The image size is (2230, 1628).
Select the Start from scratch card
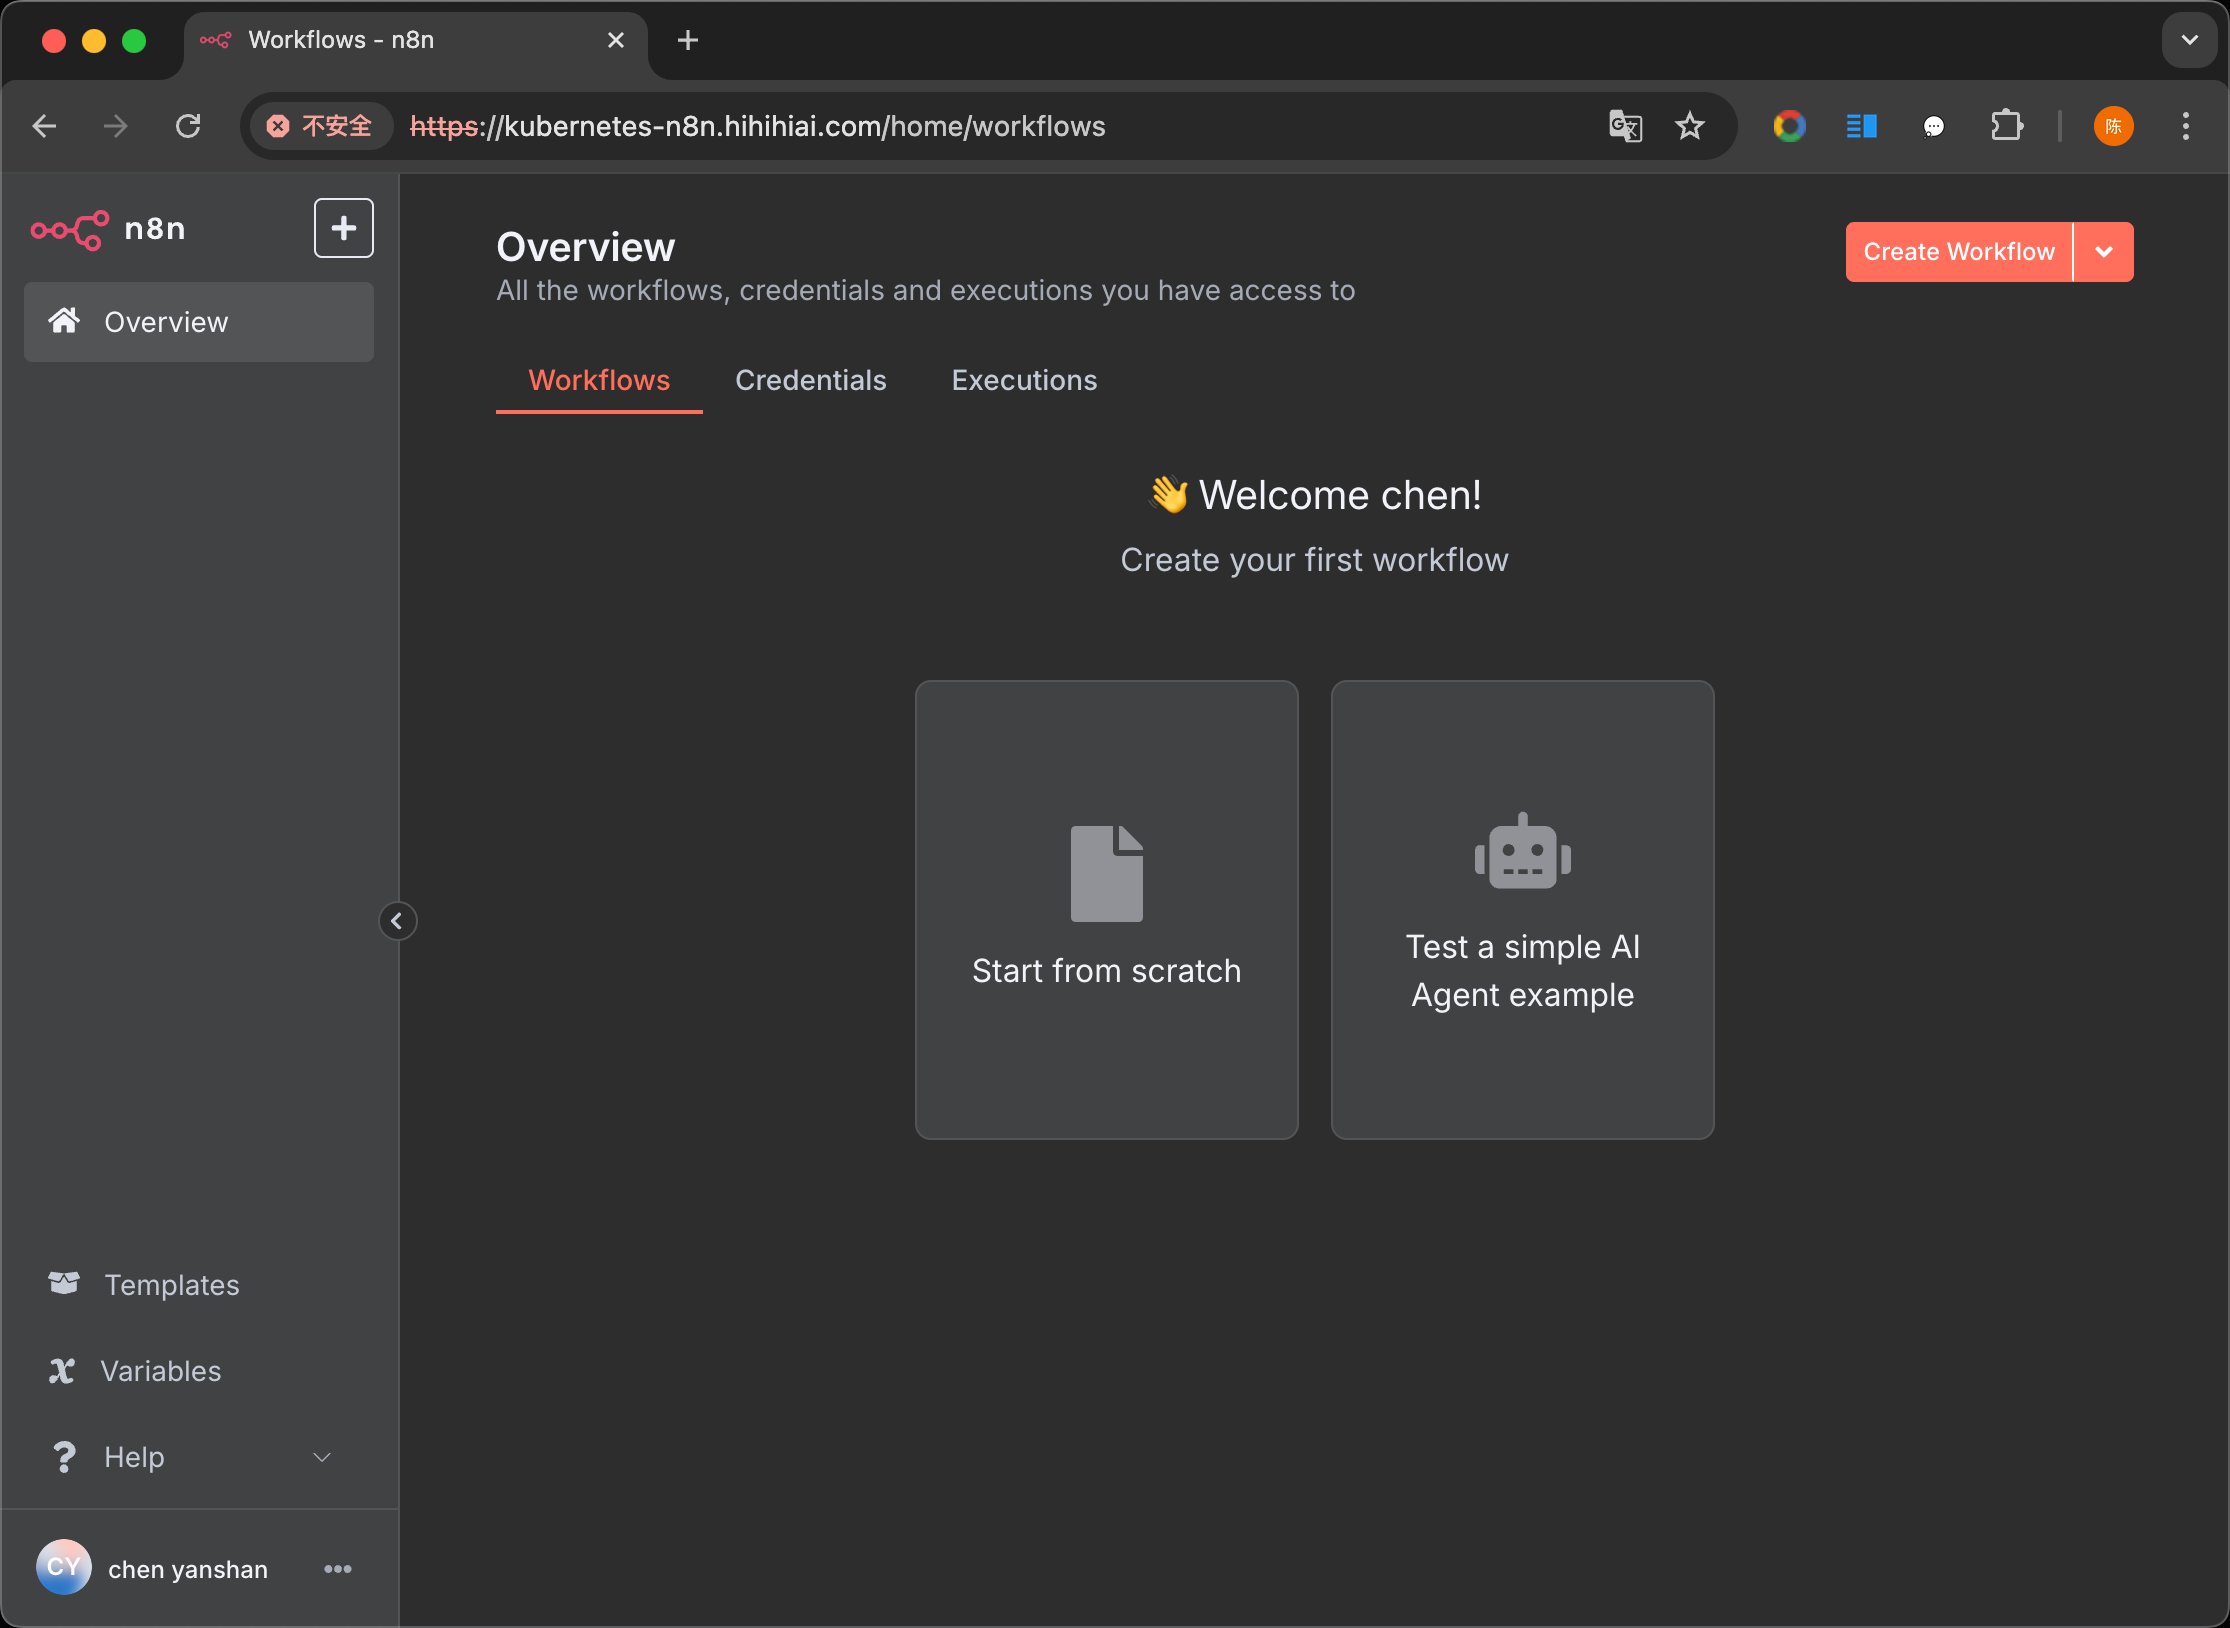click(1107, 910)
